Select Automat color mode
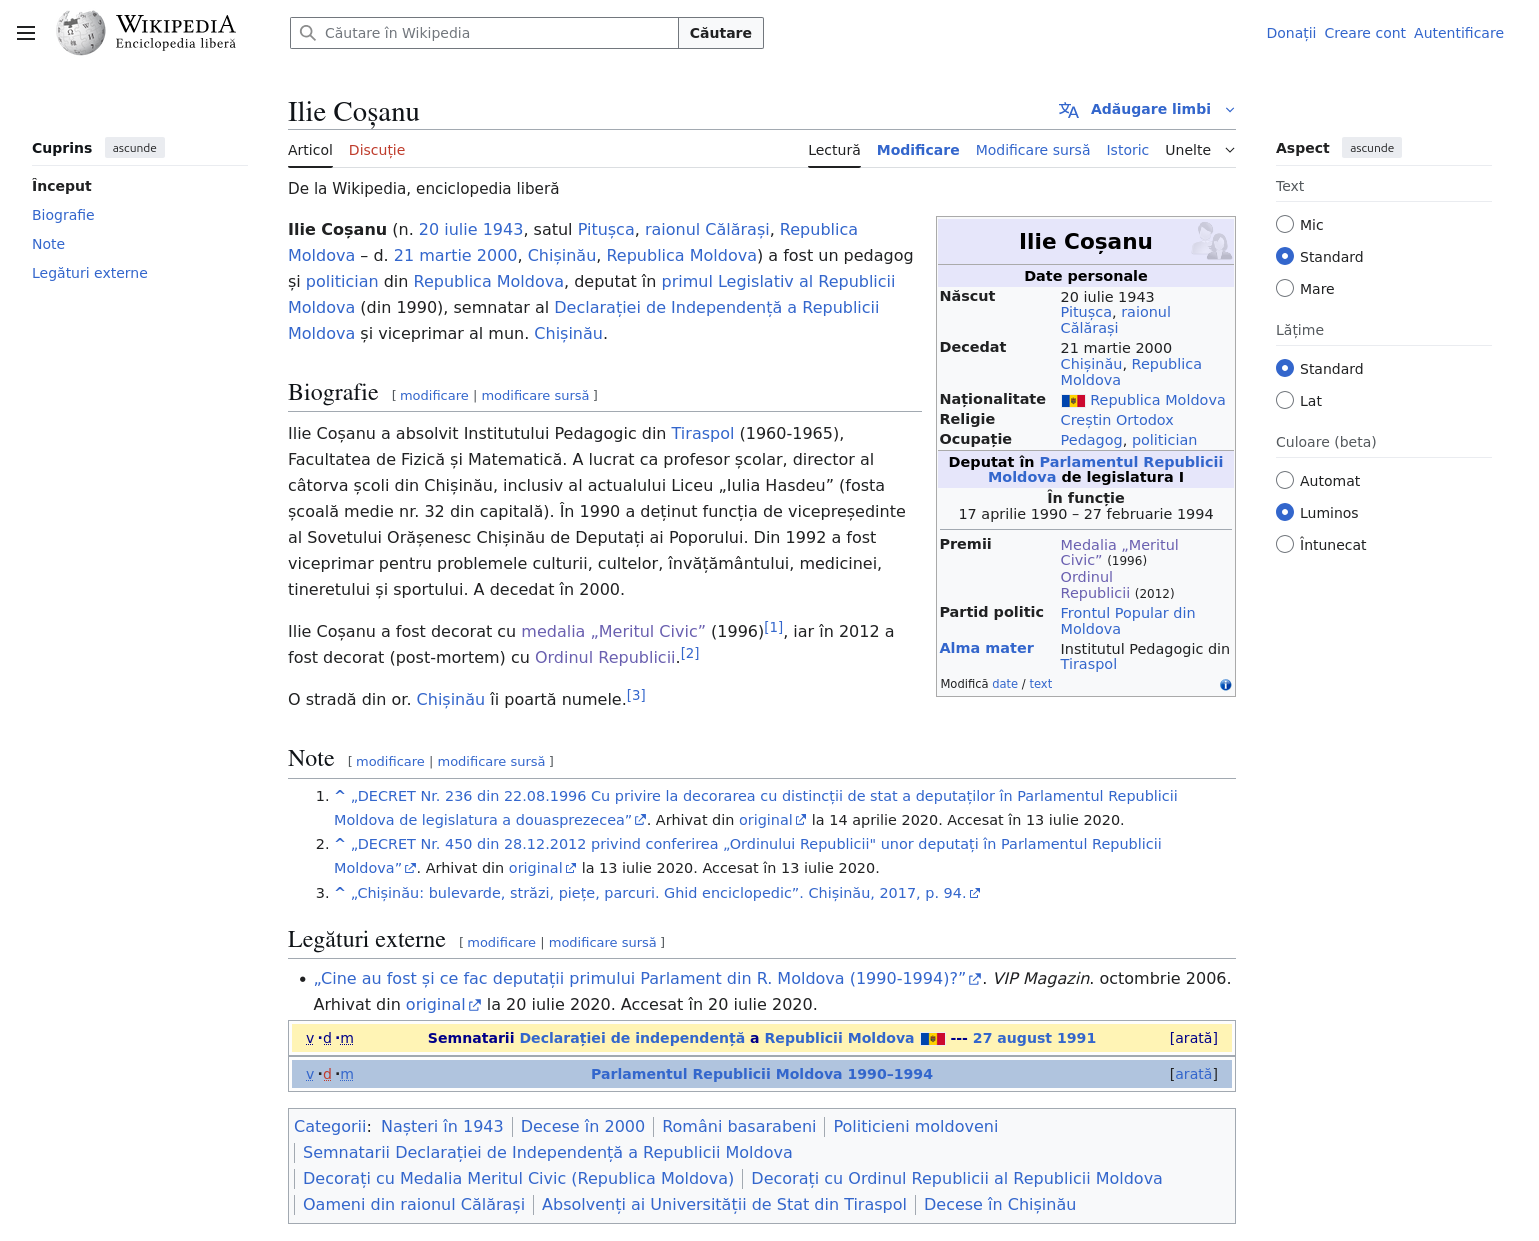The image size is (1539, 1241). (x=1285, y=481)
